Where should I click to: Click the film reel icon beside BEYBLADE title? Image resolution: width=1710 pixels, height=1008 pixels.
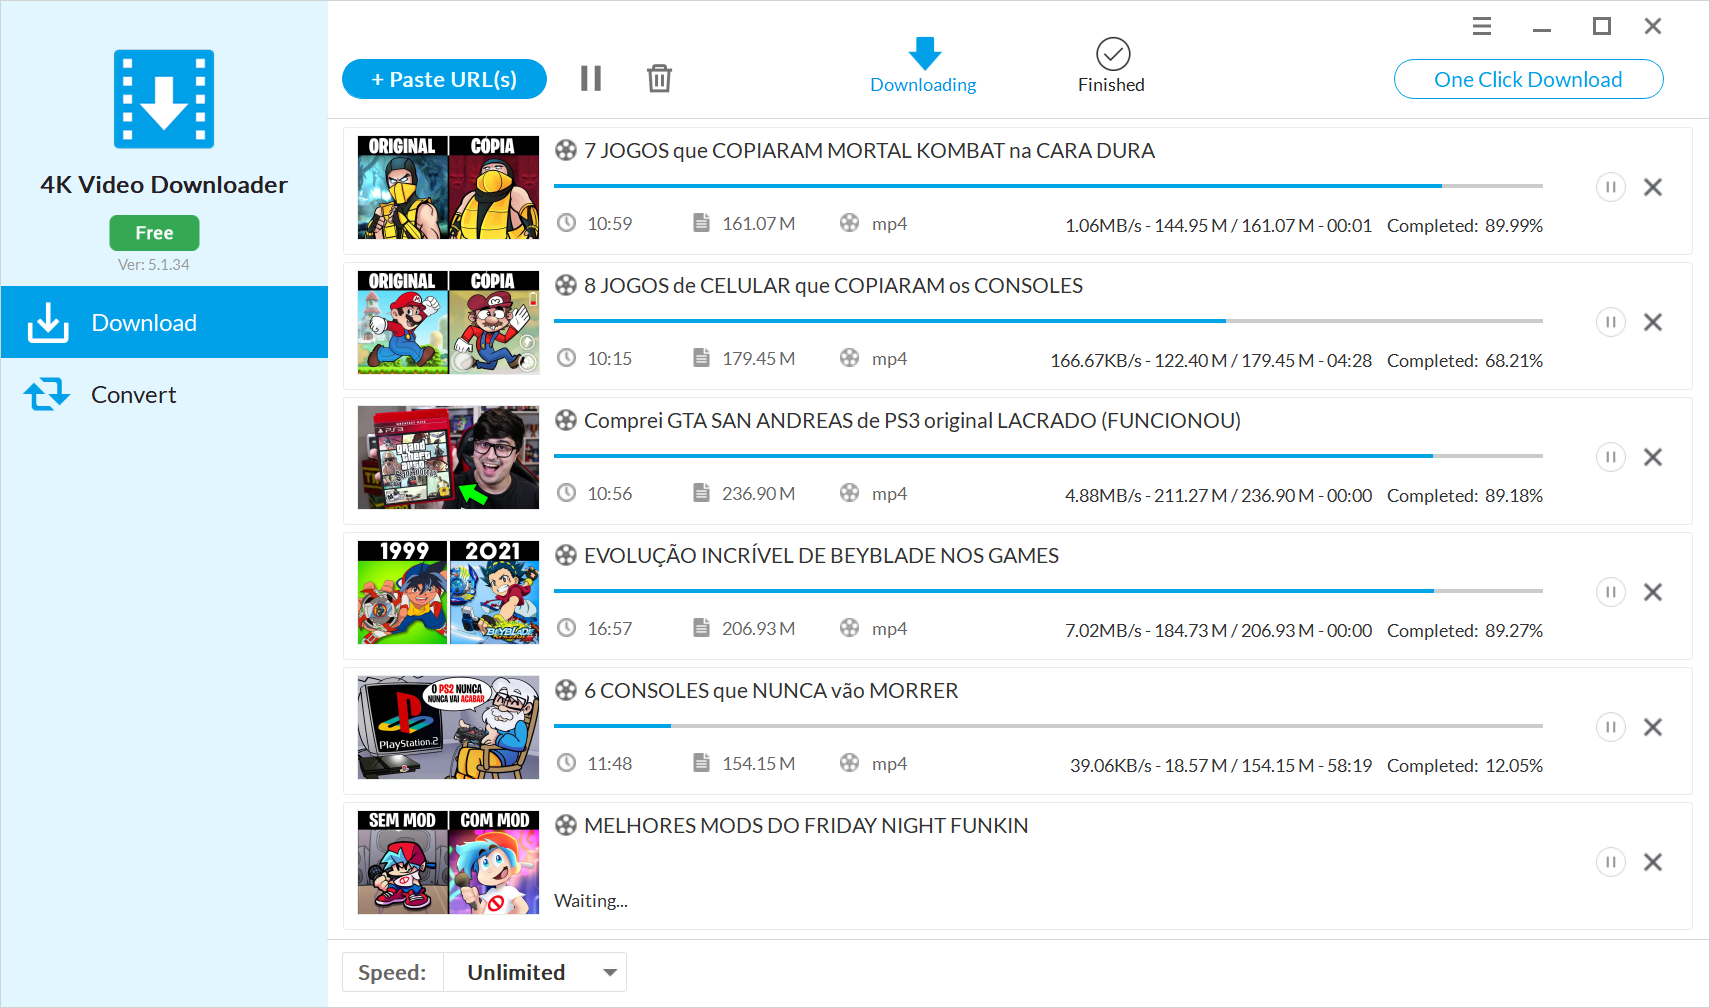click(x=566, y=555)
